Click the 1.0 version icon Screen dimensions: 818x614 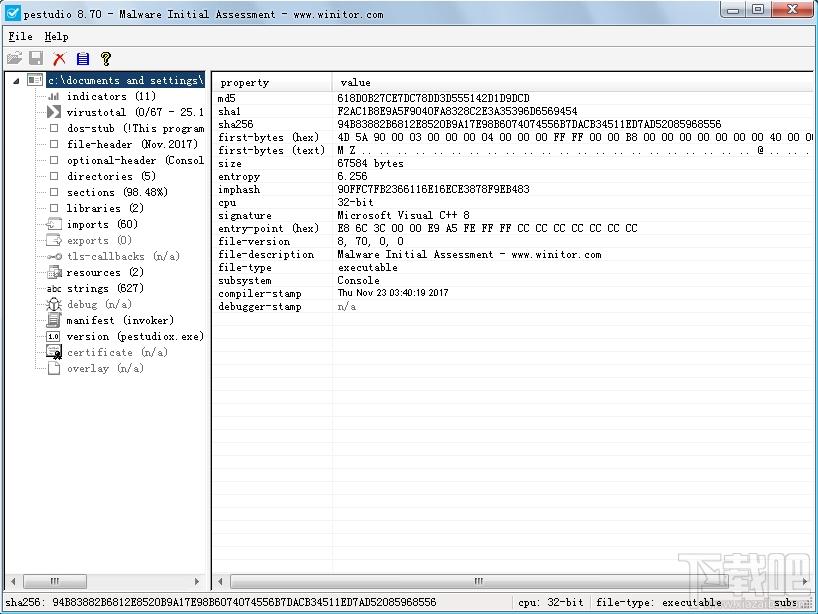click(x=53, y=336)
